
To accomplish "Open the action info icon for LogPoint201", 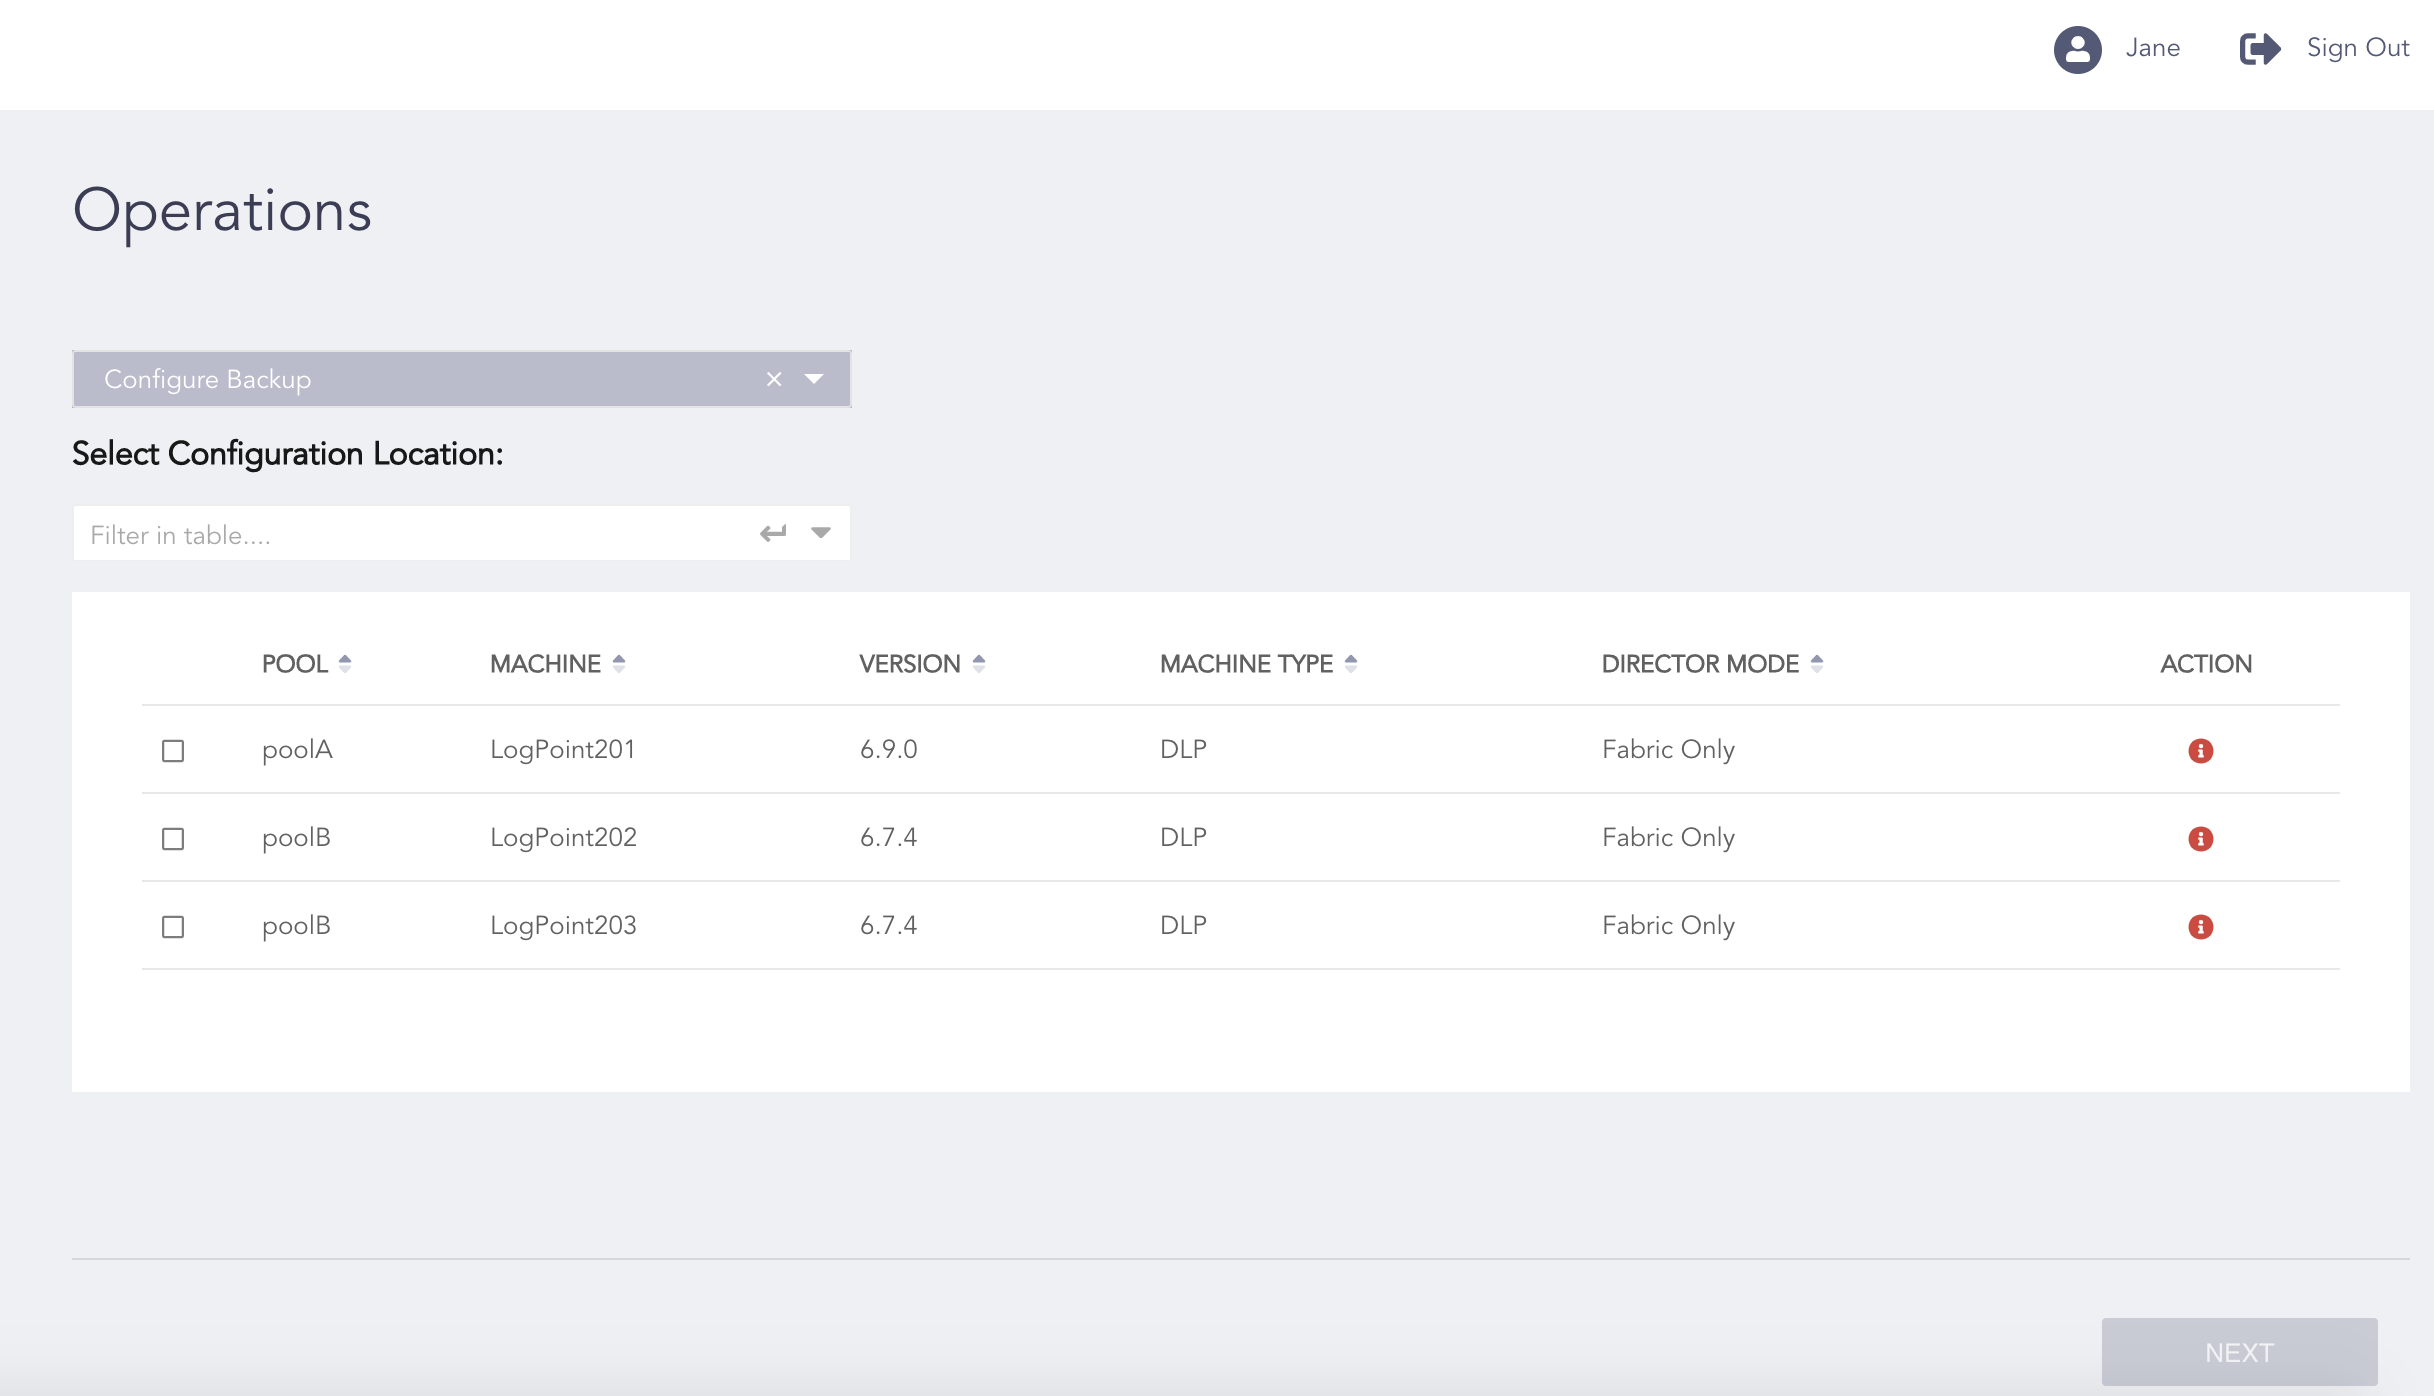I will 2201,751.
